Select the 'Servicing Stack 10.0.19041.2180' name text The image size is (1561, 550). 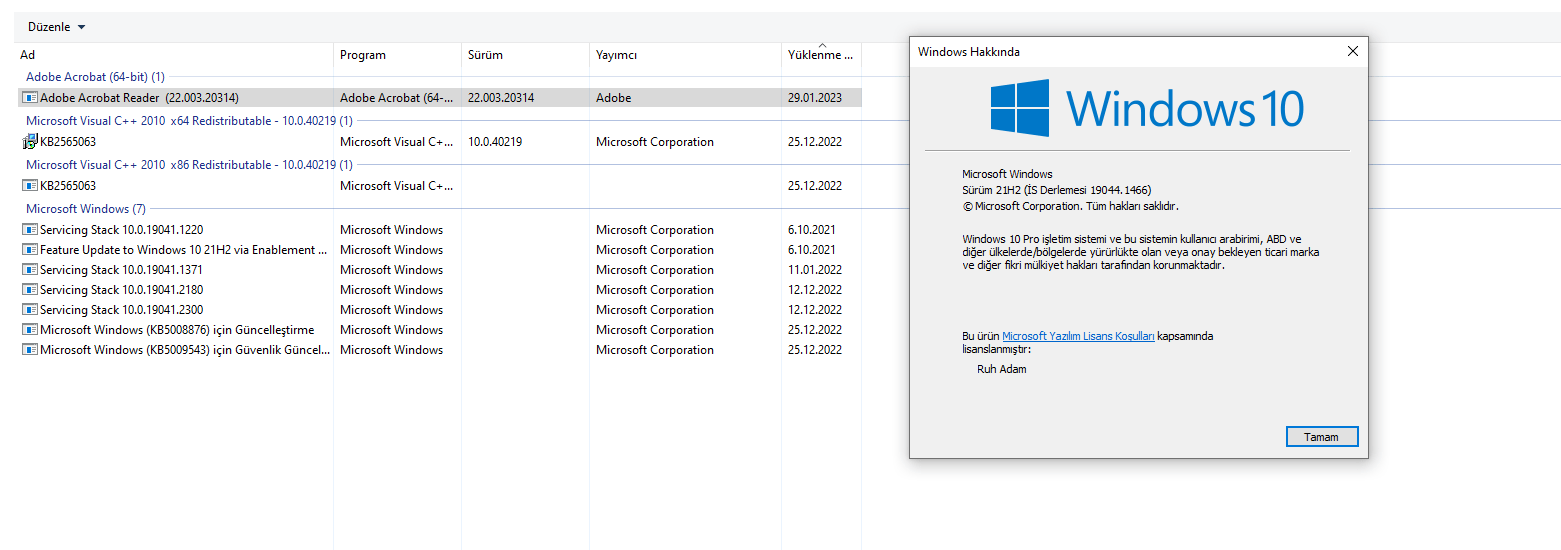pyautogui.click(x=121, y=290)
